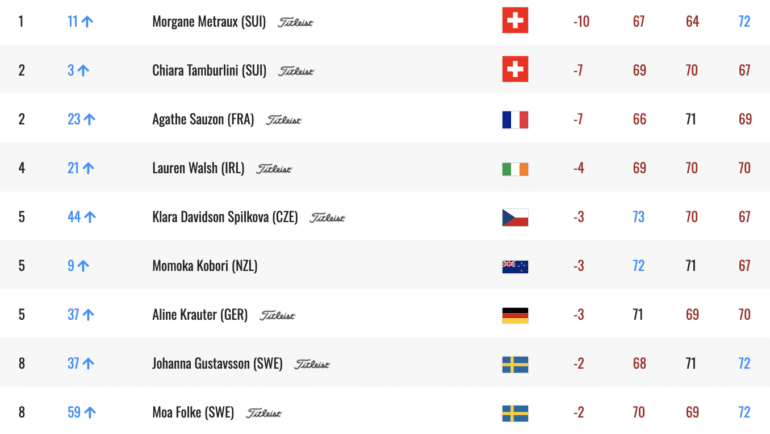Click the Swedish flag beside Johanna Gustavsson

pyautogui.click(x=515, y=364)
